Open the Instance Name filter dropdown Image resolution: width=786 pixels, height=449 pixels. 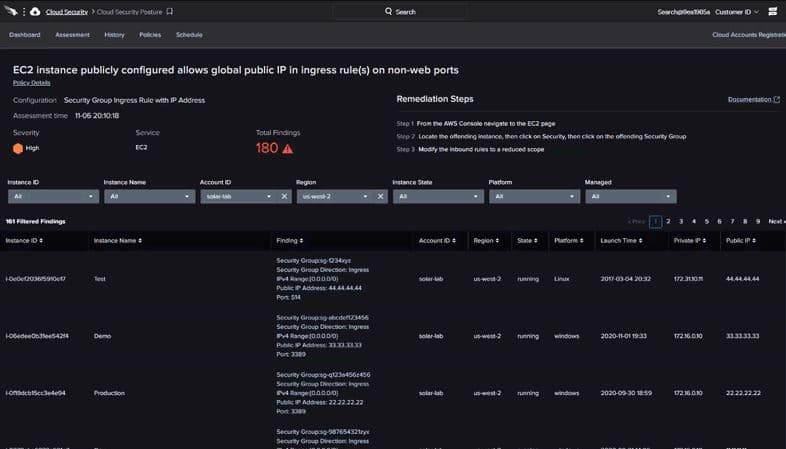click(x=149, y=196)
